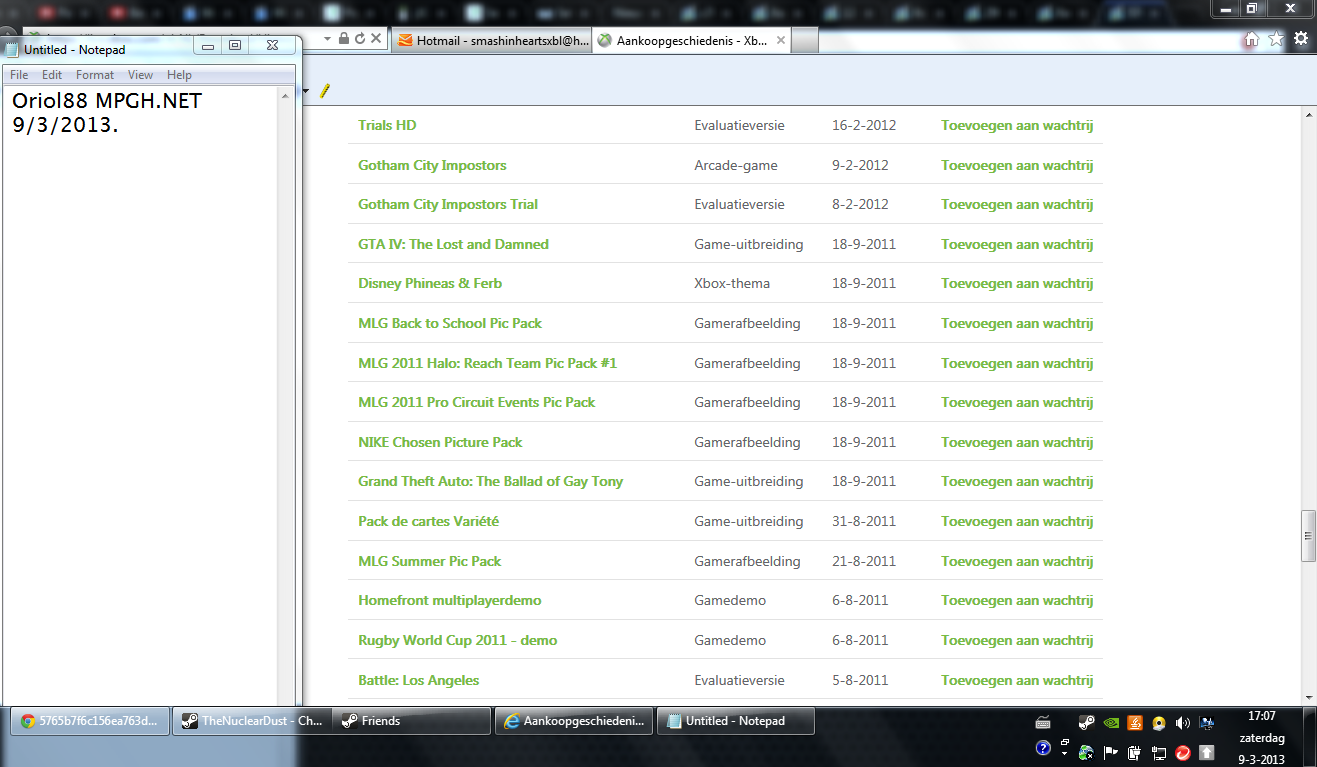Click the page scrollbar down arrow
Screen dimensions: 1317x767
1307,697
